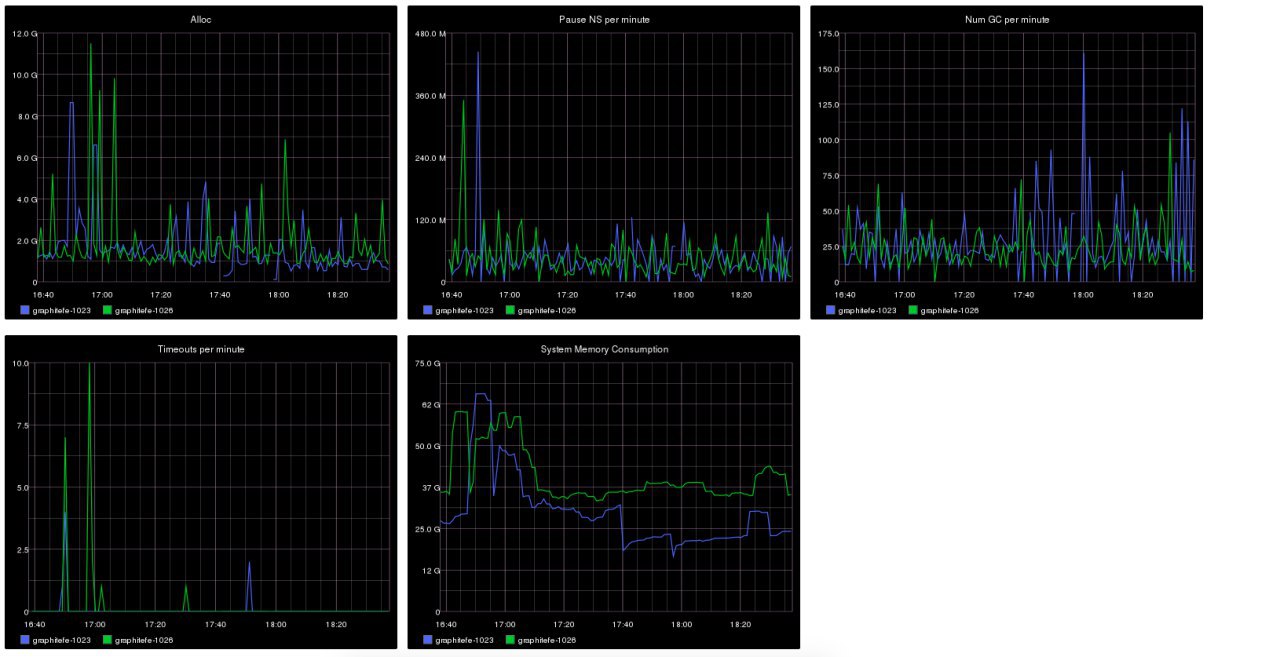Click graphitefe-1026 label in System Memory legend
Screen dimensions: 1280x657
(548, 640)
